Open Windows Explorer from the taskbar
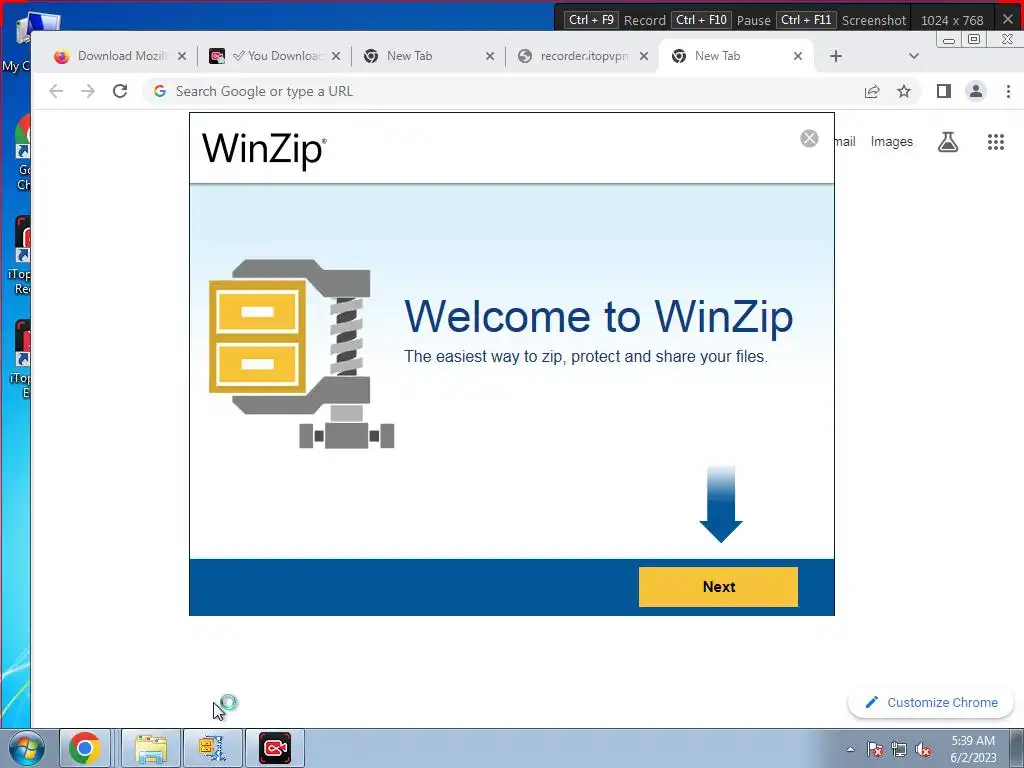Screen dimensions: 1024x768 [x=151, y=748]
